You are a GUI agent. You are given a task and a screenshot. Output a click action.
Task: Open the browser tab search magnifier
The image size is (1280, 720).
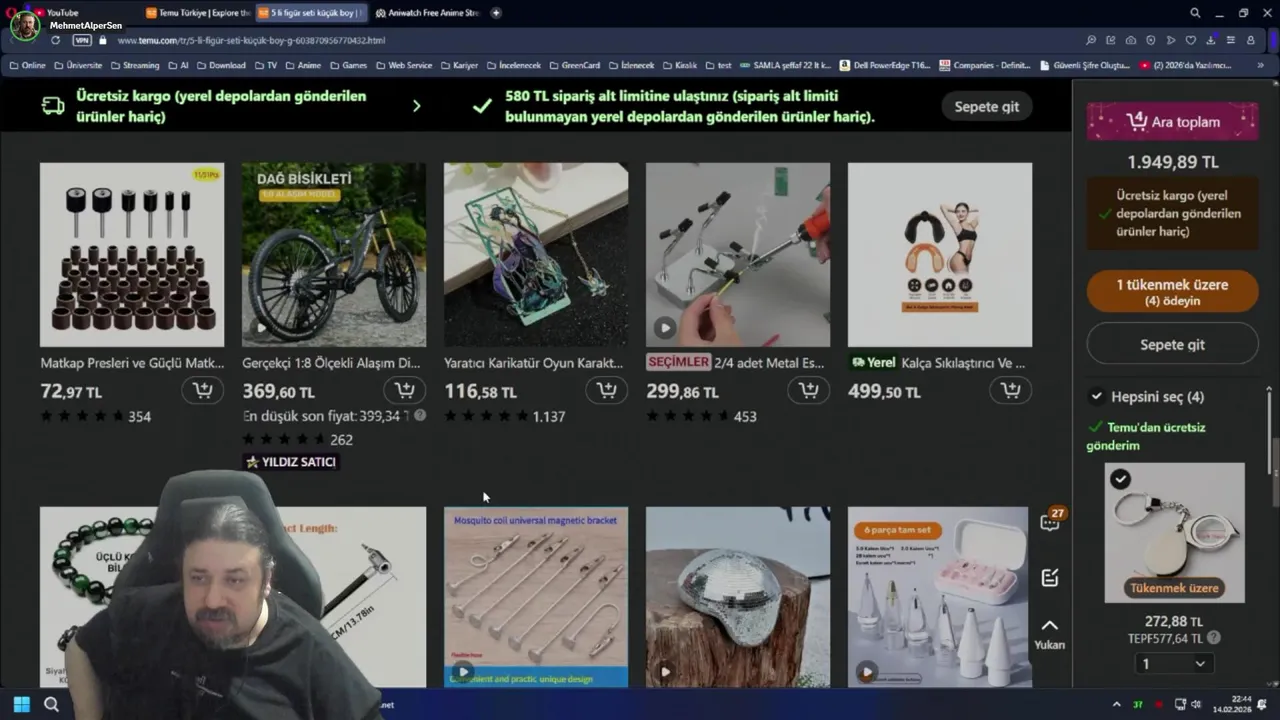pyautogui.click(x=1195, y=13)
